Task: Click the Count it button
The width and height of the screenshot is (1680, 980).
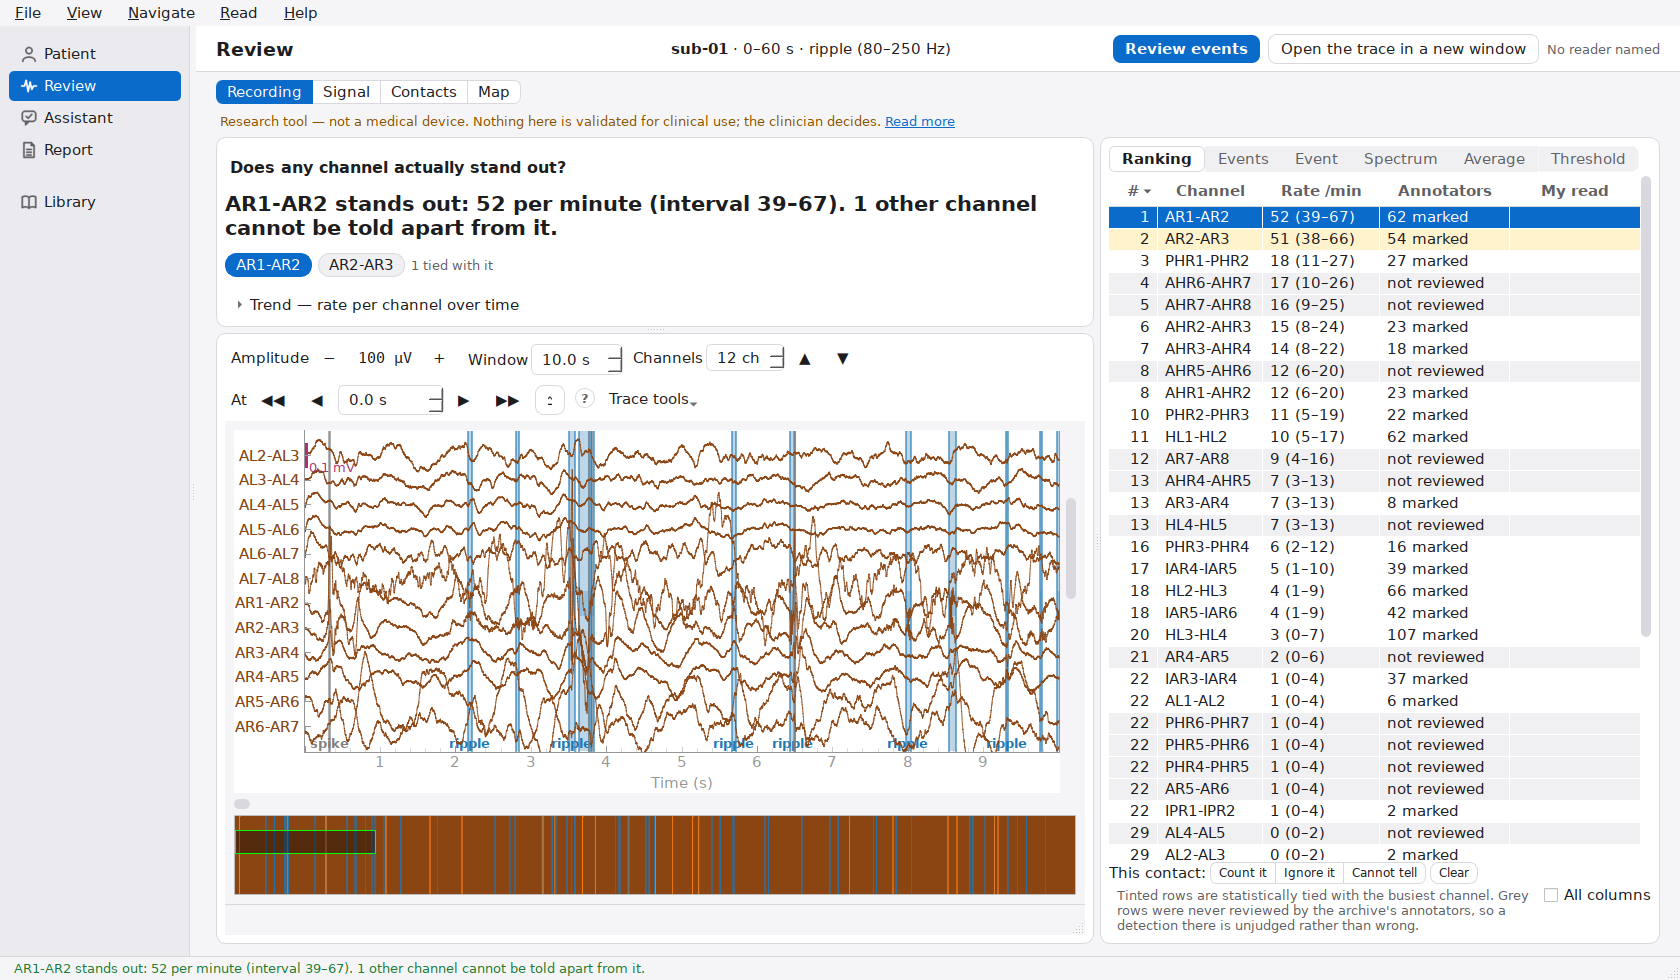Action: [x=1242, y=873]
